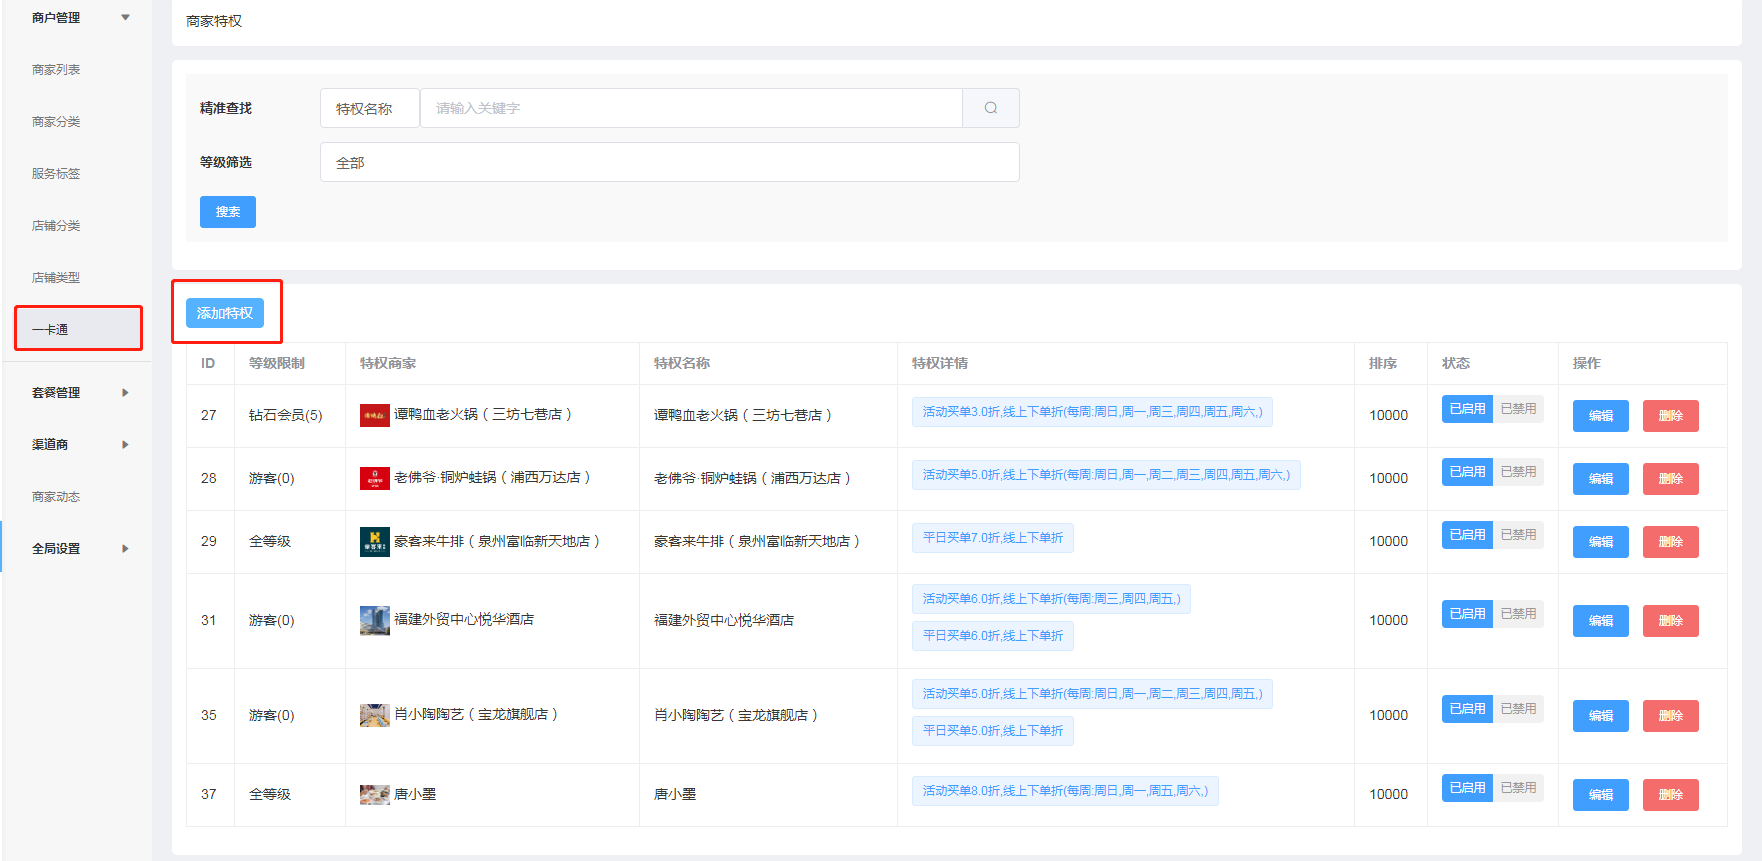Set row 28 status to 已禁用
Image resolution: width=1762 pixels, height=861 pixels.
(x=1518, y=472)
